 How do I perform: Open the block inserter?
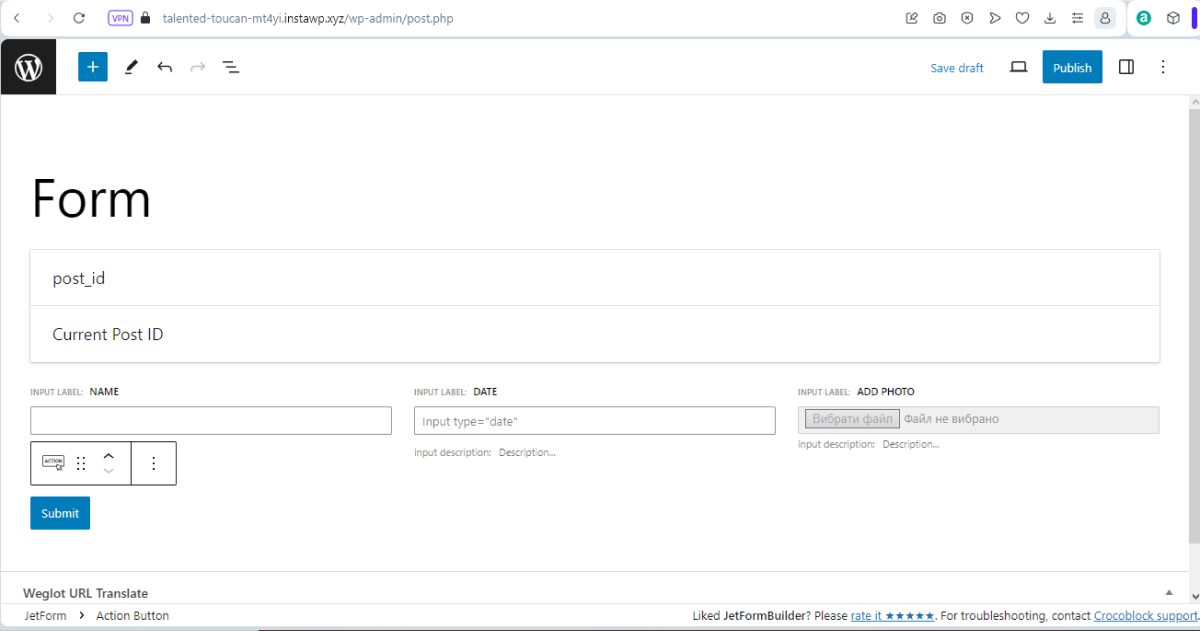point(92,66)
